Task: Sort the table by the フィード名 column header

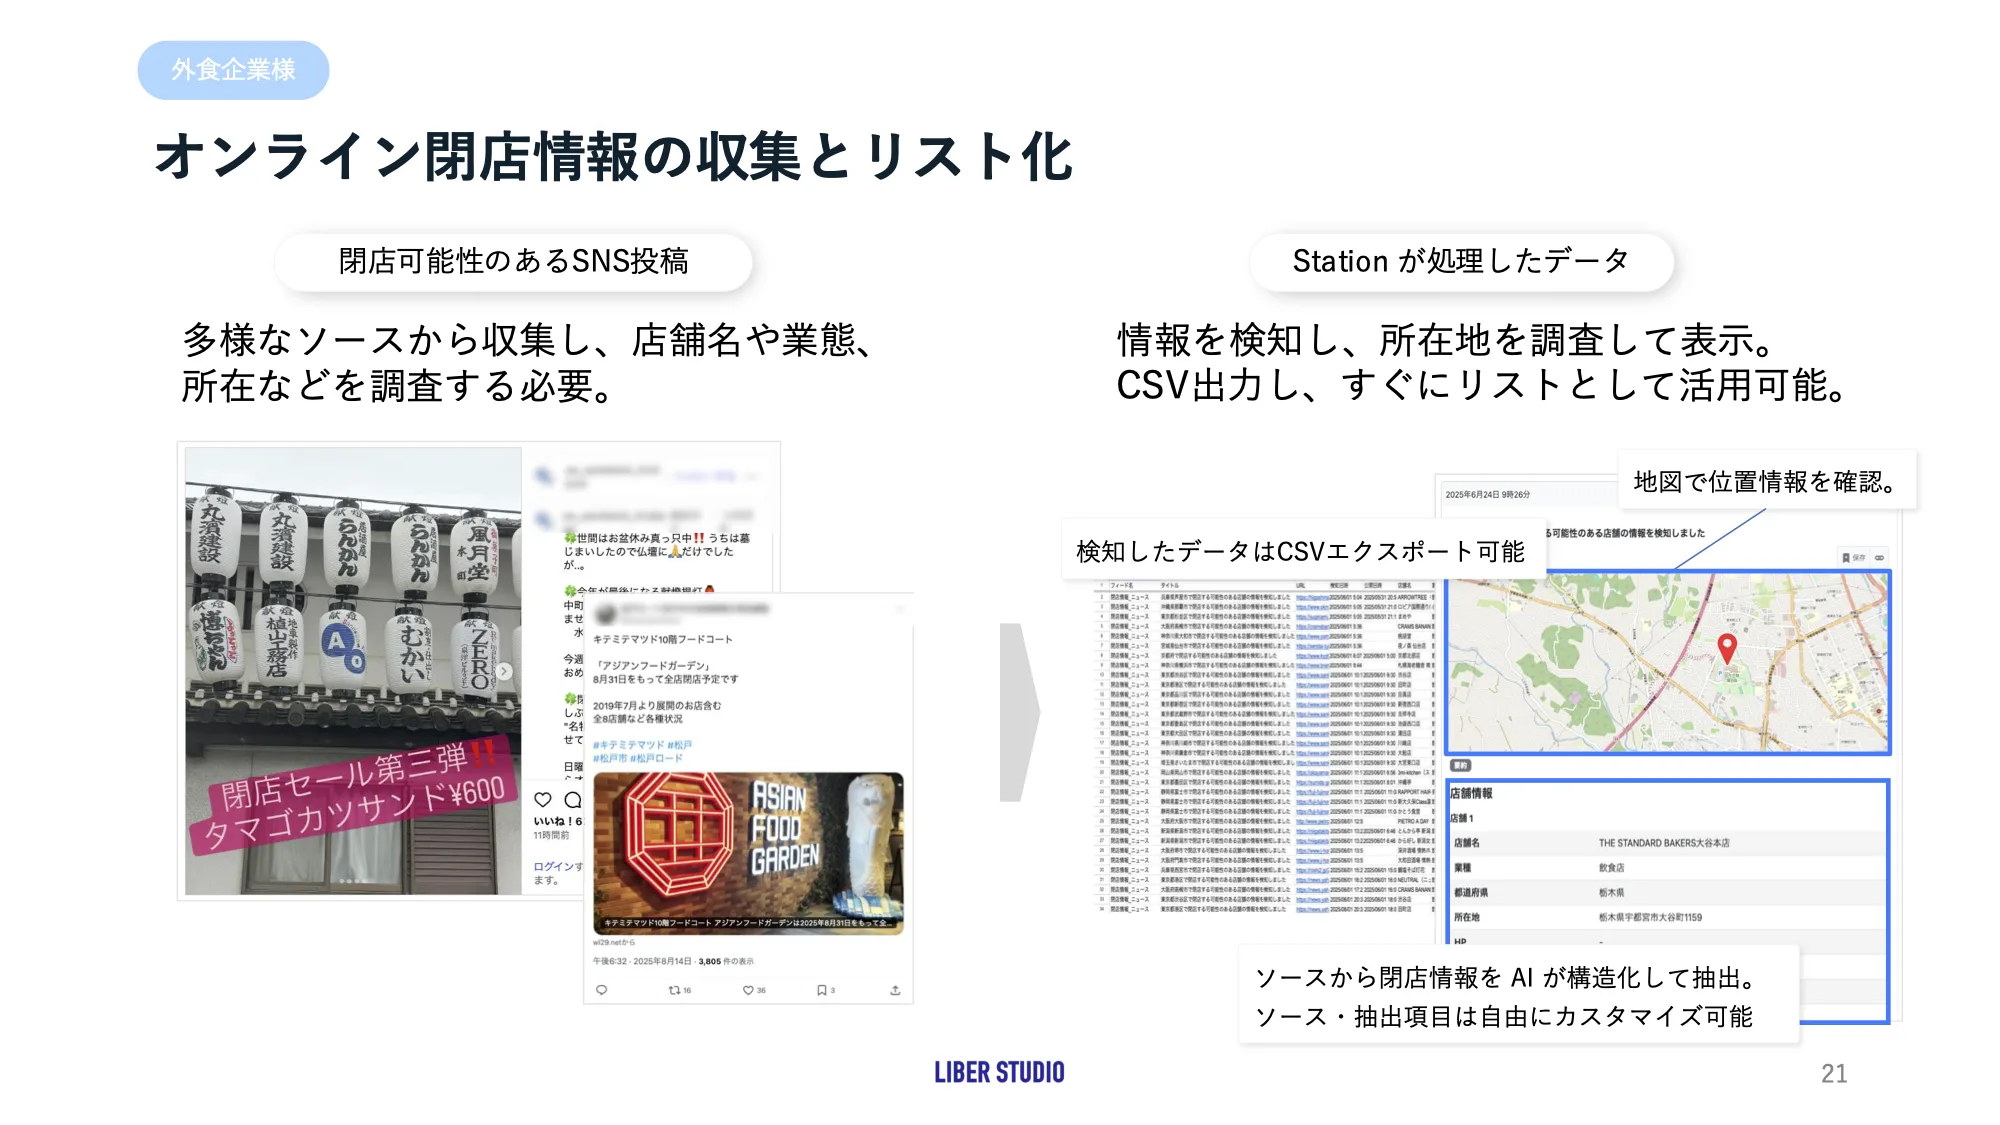Action: coord(1122,585)
